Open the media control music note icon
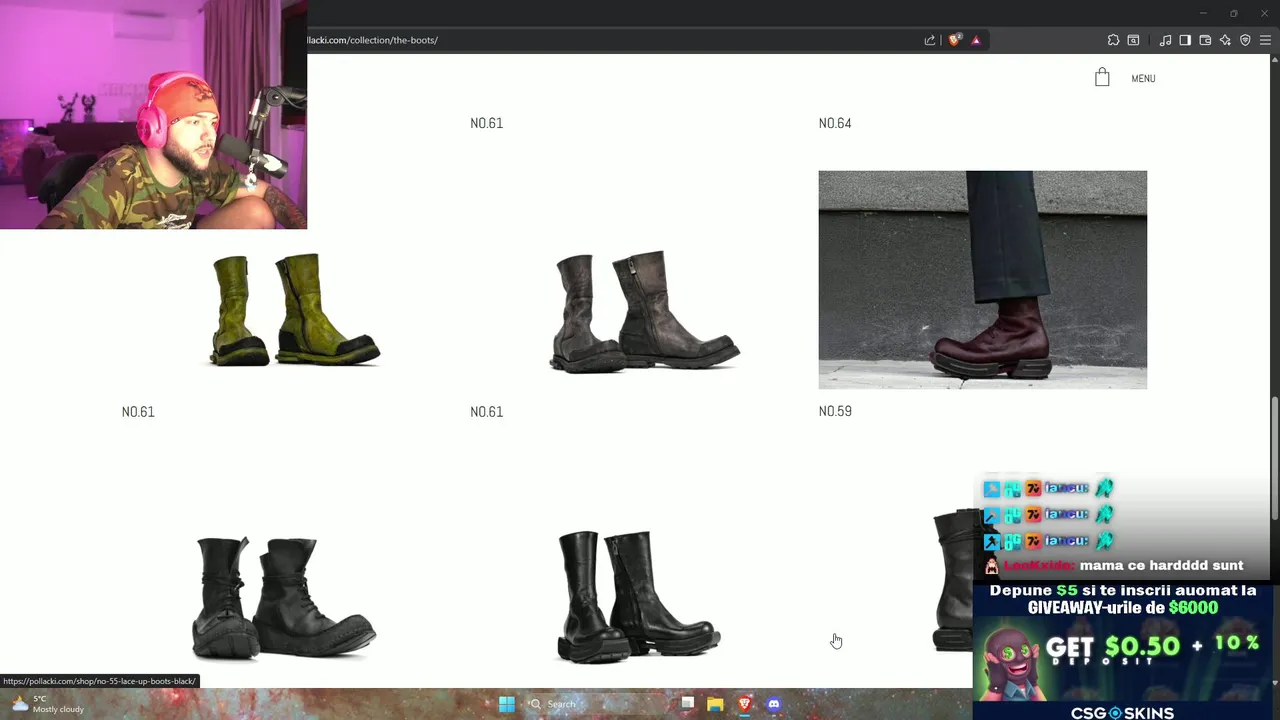Image resolution: width=1280 pixels, height=720 pixels. tap(1165, 40)
